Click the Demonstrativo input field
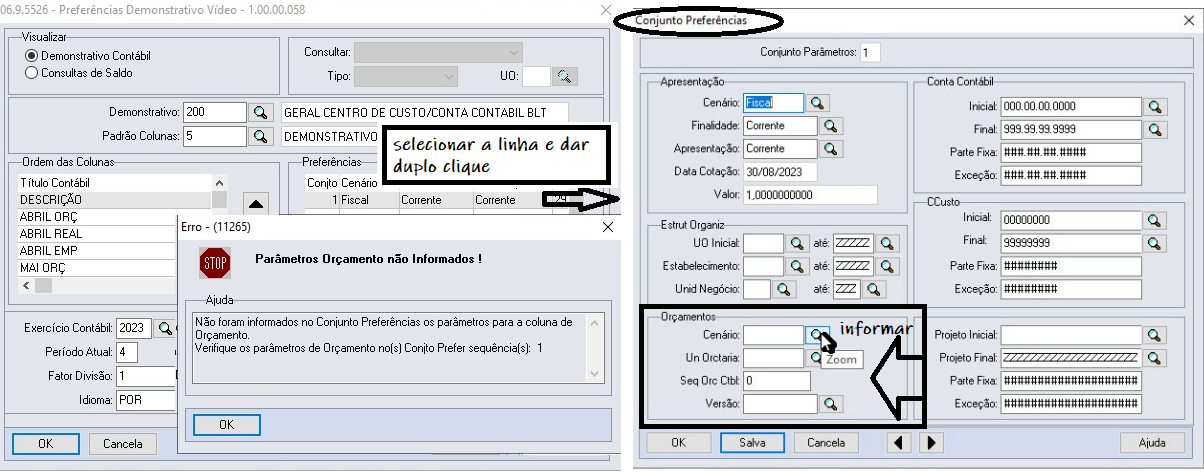The width and height of the screenshot is (1204, 472). coord(215,112)
